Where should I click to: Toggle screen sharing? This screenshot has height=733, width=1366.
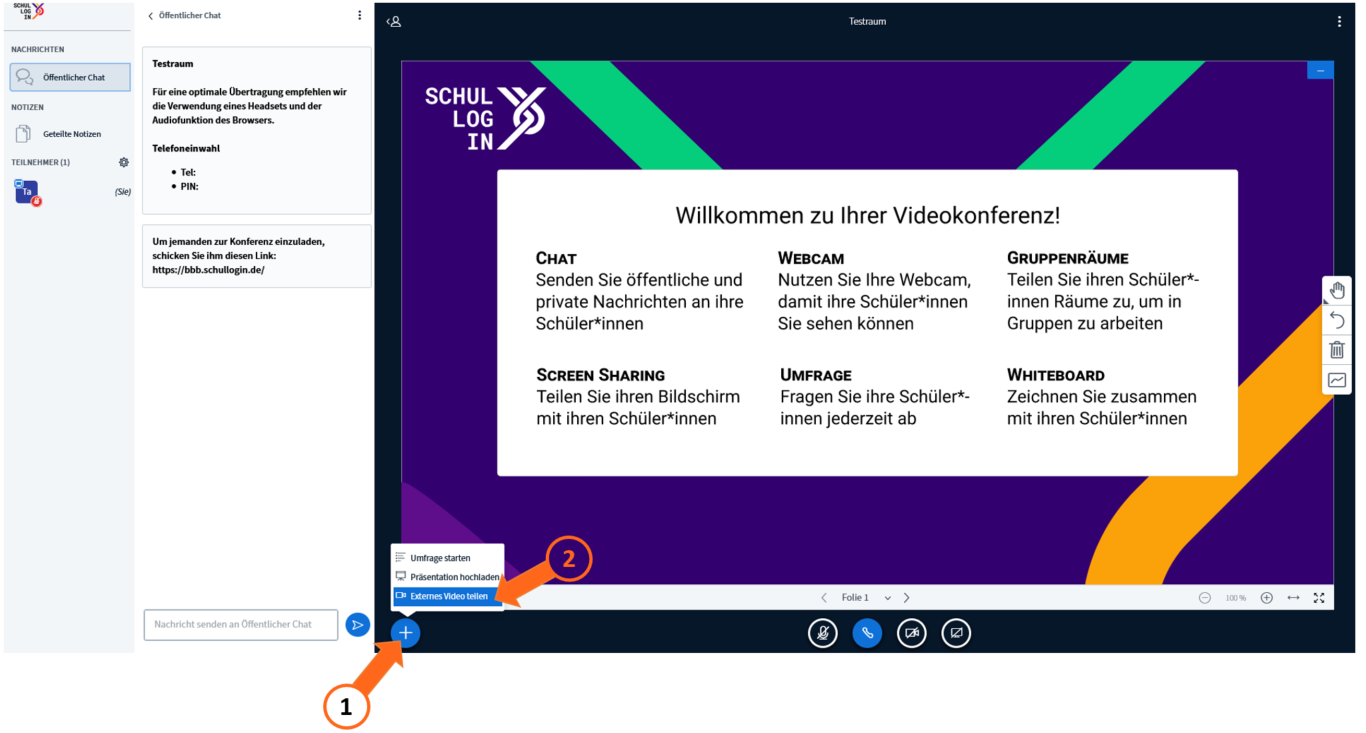coord(956,633)
